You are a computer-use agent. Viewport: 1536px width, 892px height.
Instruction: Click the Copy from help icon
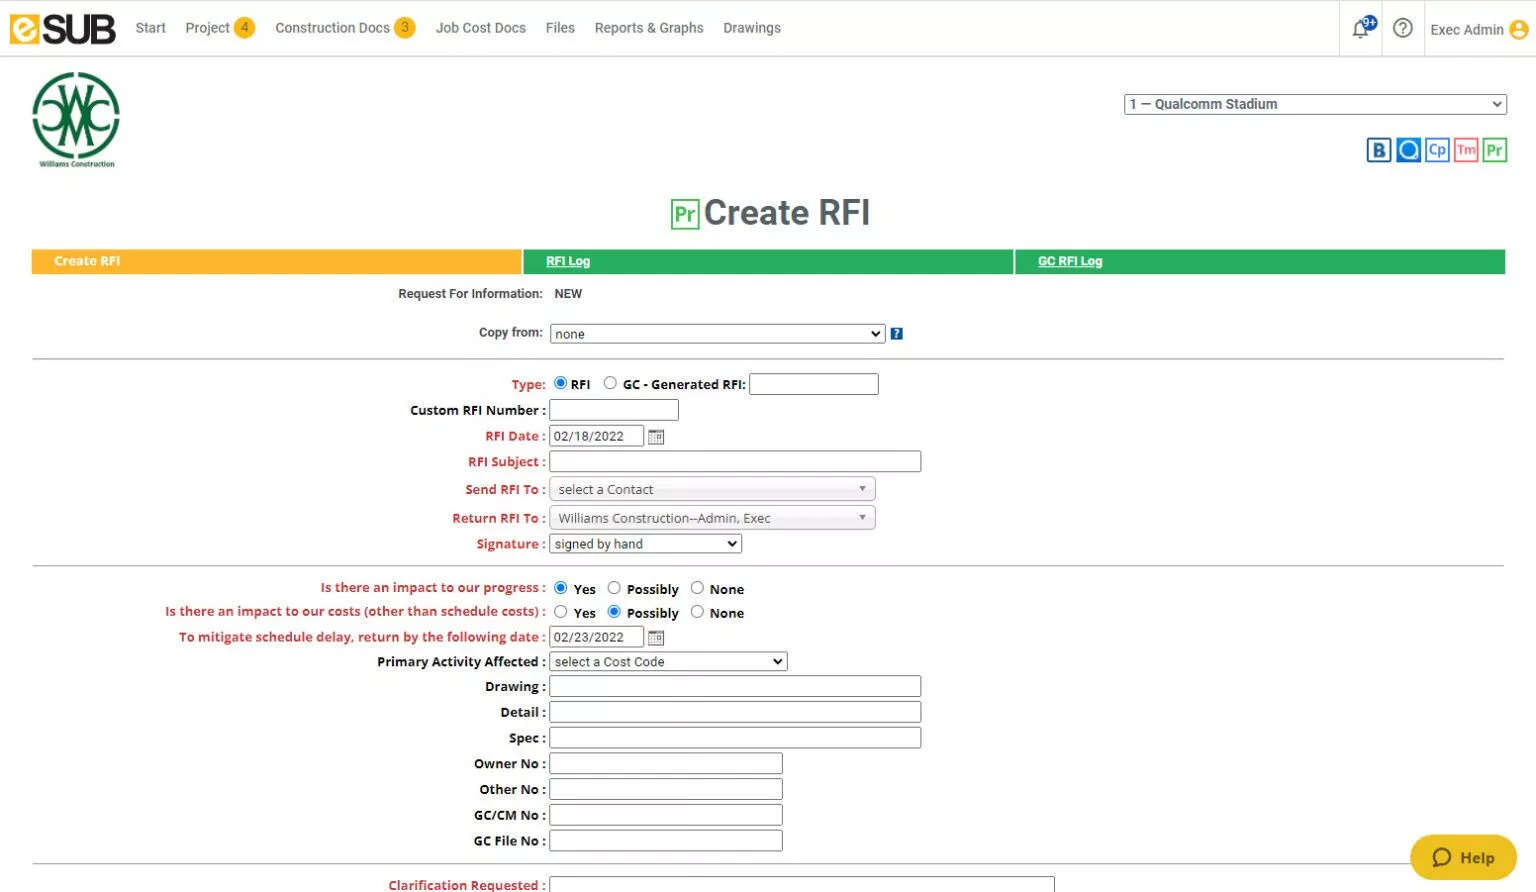click(x=897, y=334)
